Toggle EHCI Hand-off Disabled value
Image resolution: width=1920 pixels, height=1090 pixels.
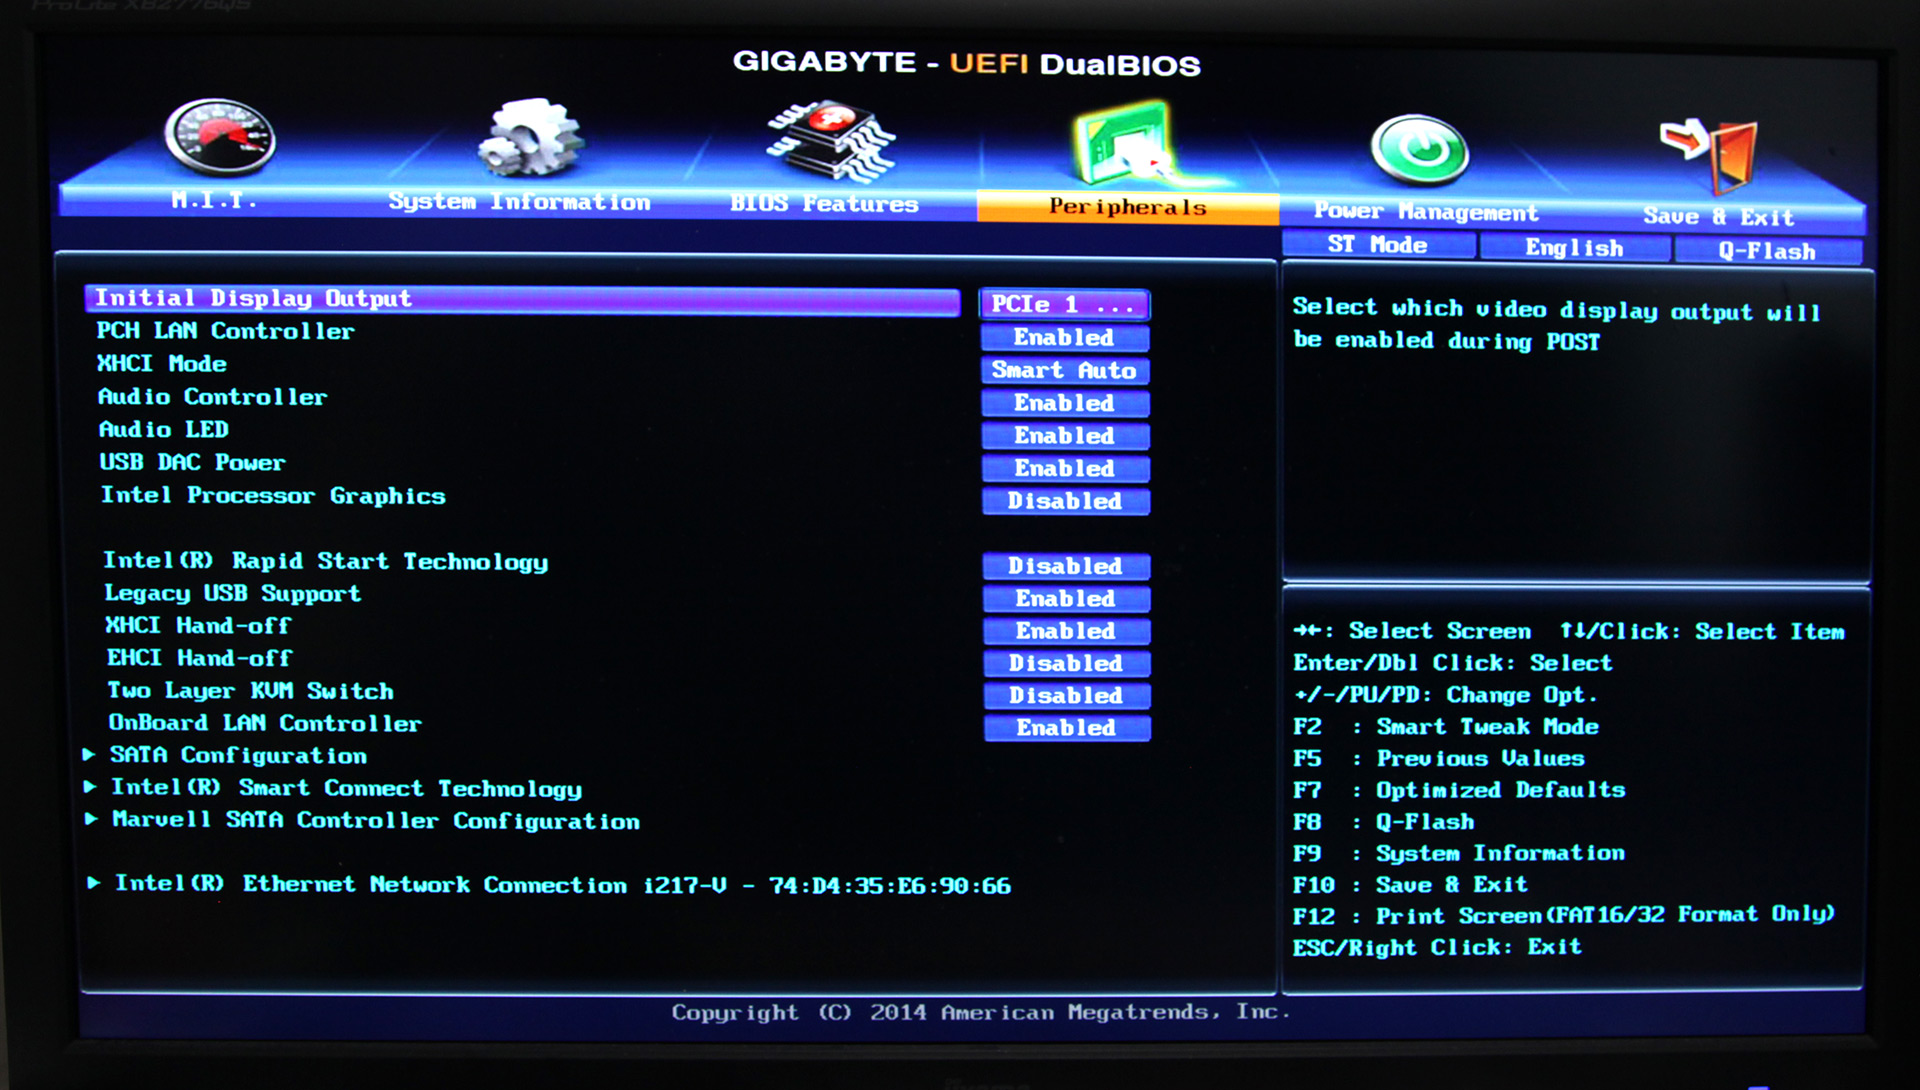(x=1066, y=663)
